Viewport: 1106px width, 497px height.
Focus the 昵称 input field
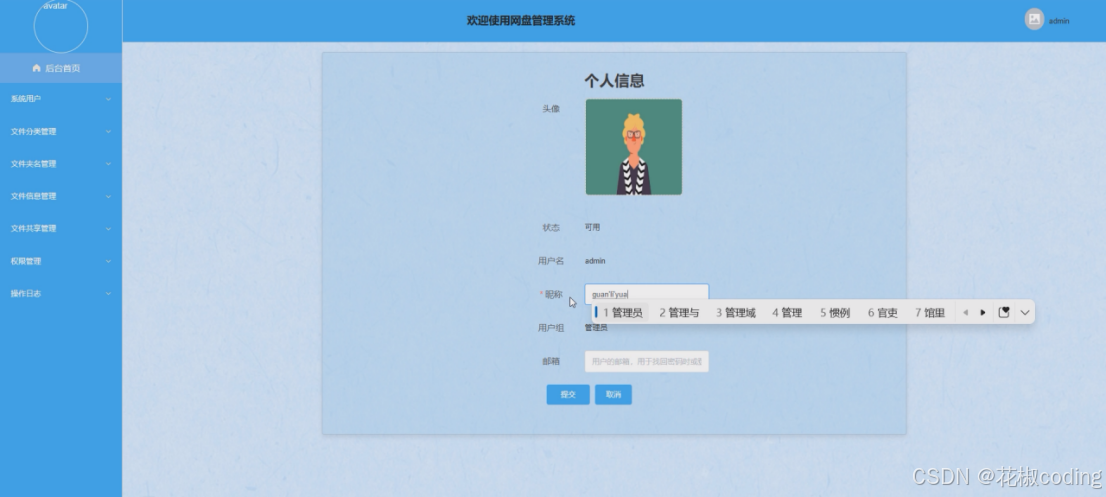[x=646, y=294]
